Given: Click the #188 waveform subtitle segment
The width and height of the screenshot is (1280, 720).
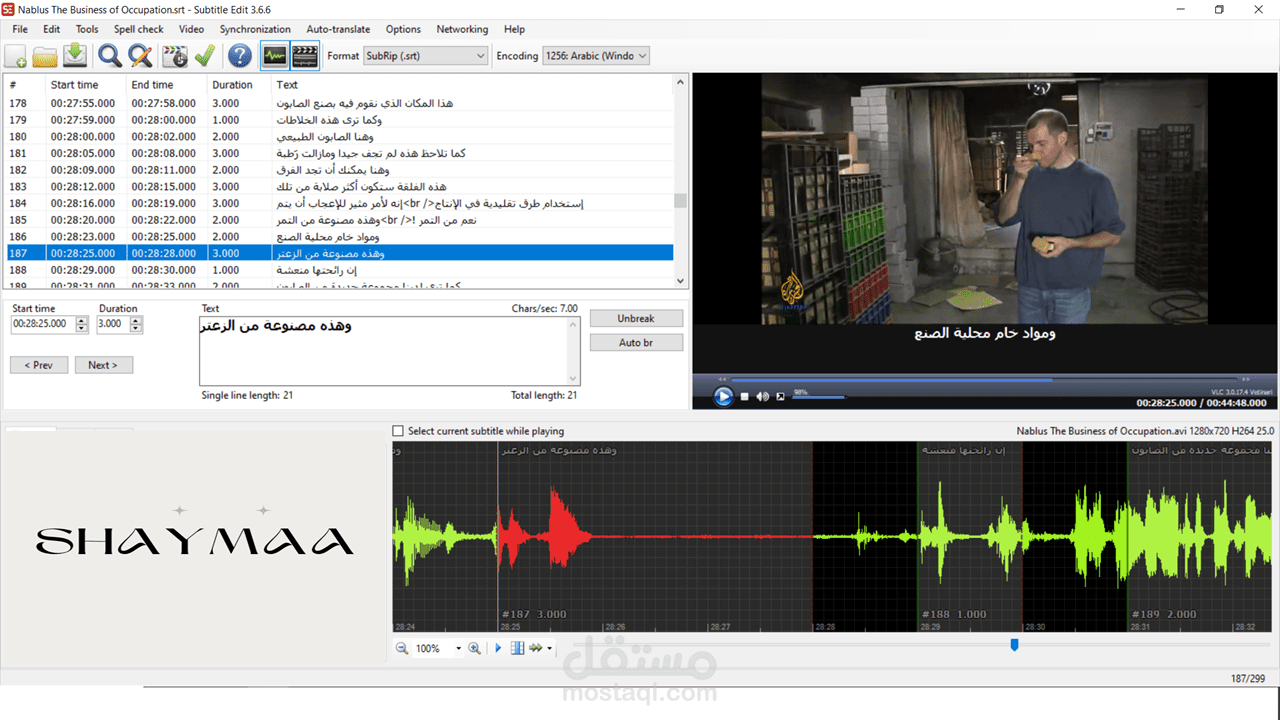Looking at the screenshot, I should coord(970,537).
